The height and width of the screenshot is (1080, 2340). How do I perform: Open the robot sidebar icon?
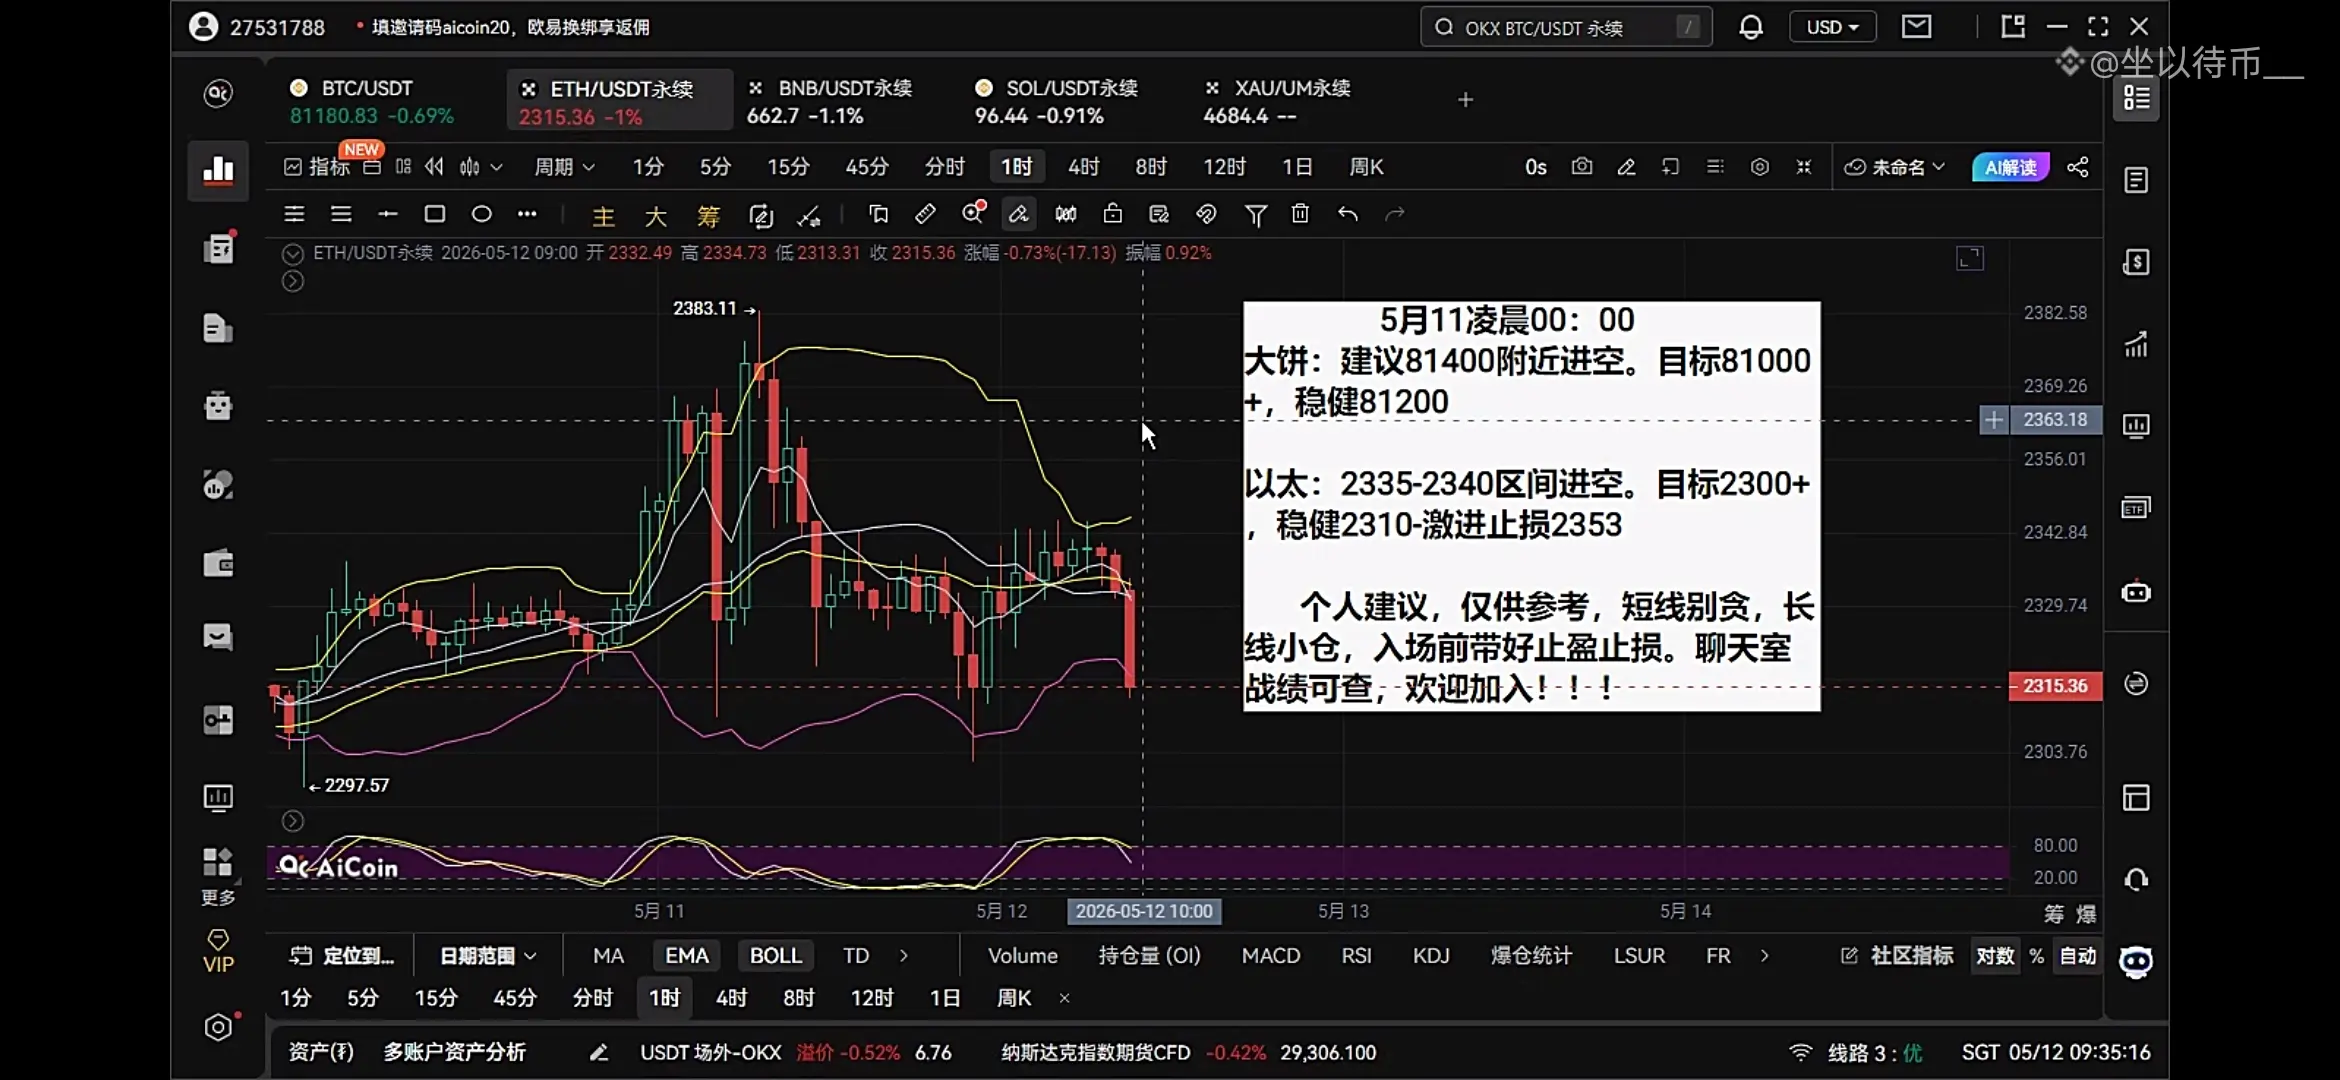click(218, 406)
